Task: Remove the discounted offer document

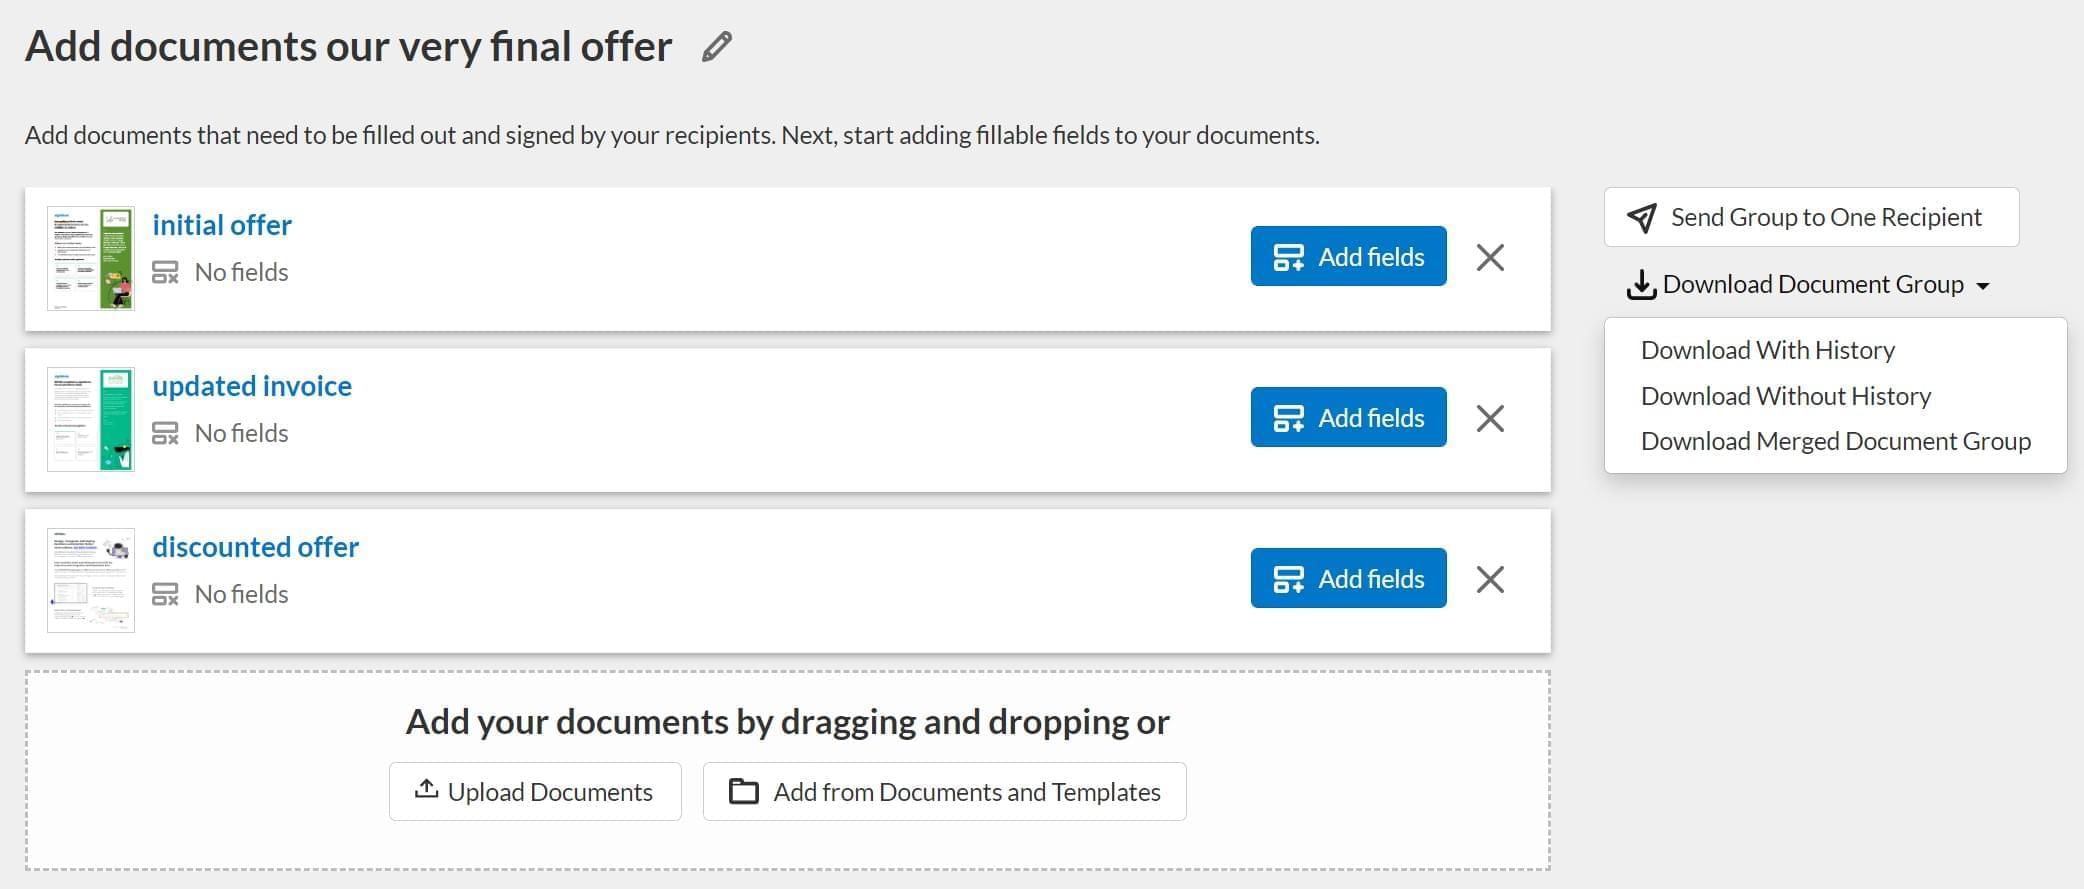Action: tap(1490, 579)
